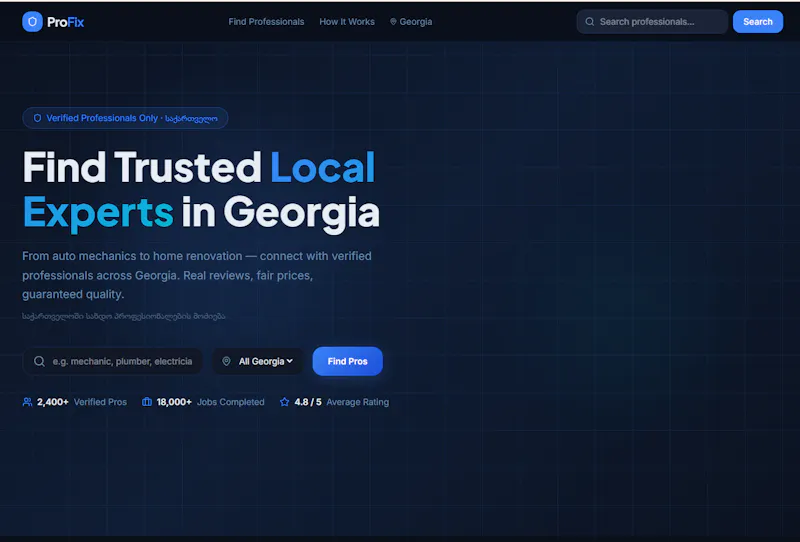Click the ProFix brand name
The height and width of the screenshot is (542, 800).
[65, 22]
